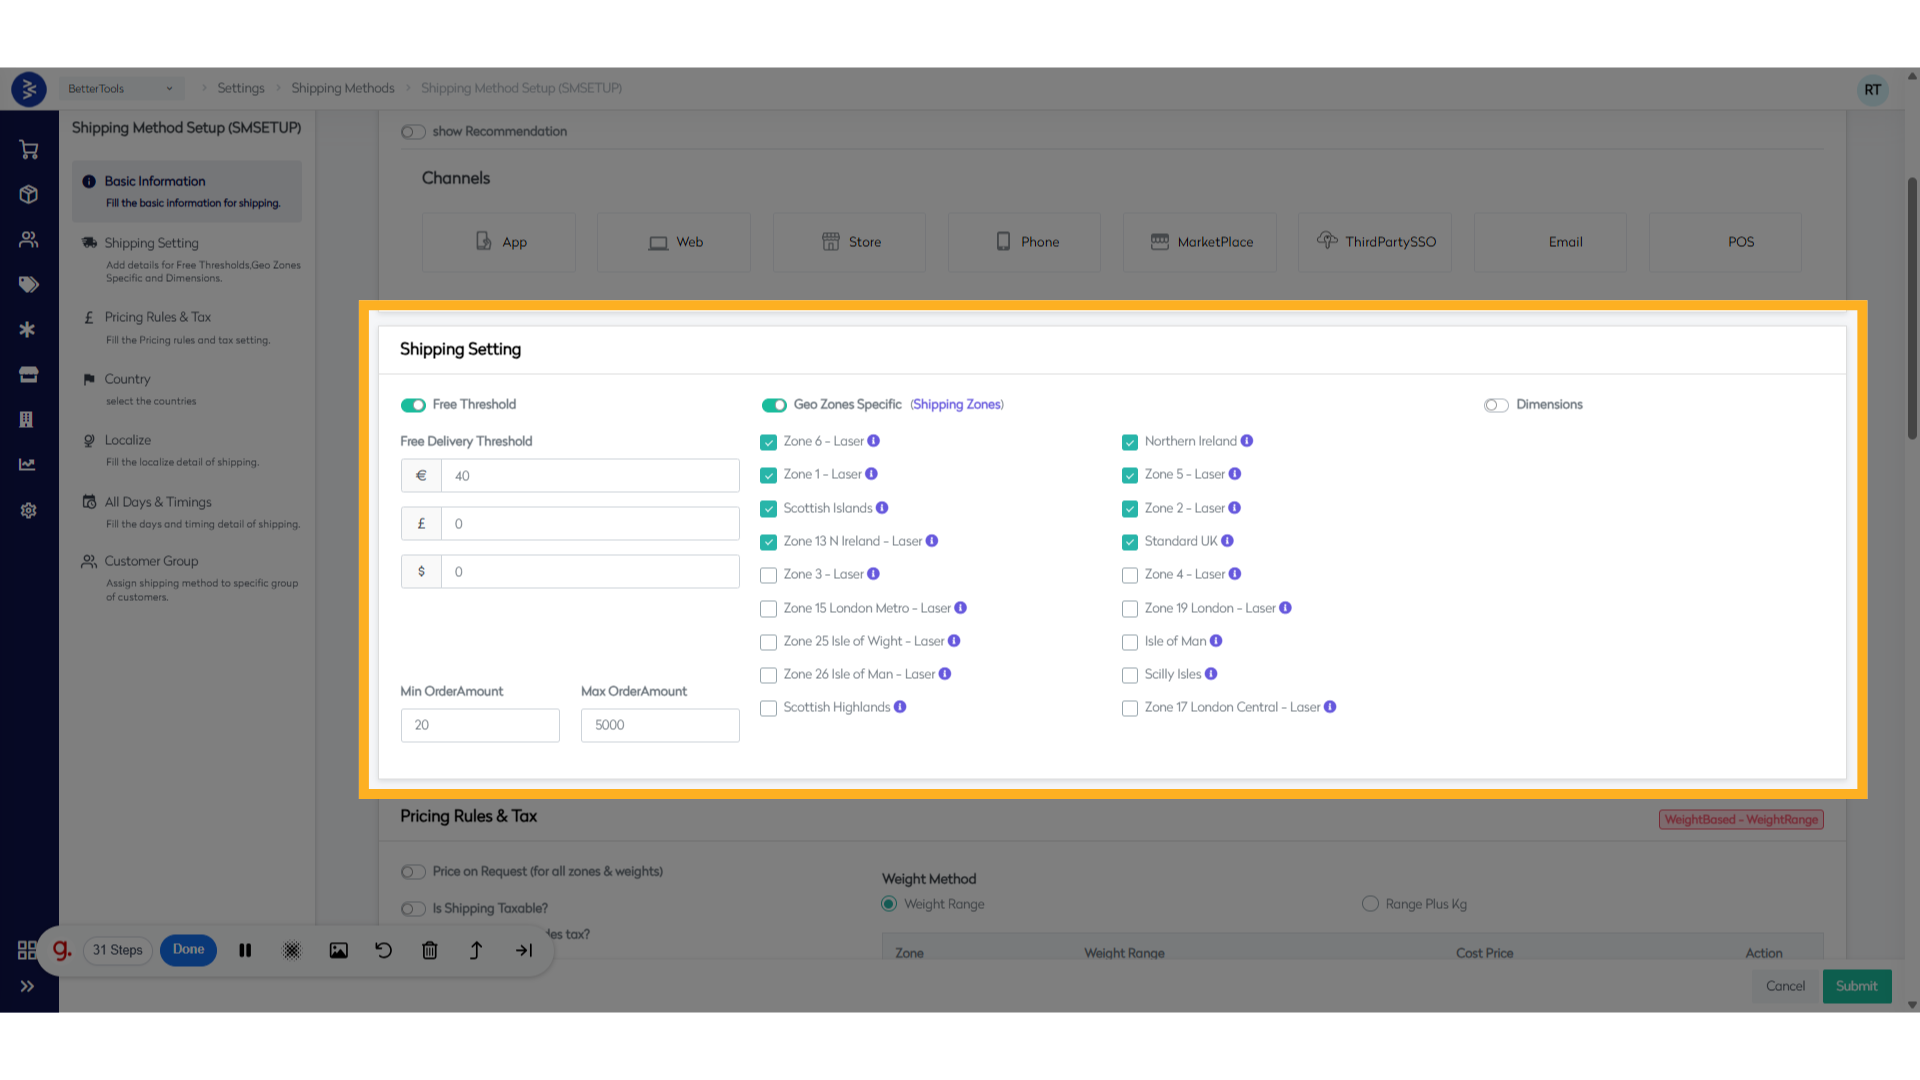Check the Zone 3 - Laser checkbox

(x=768, y=575)
